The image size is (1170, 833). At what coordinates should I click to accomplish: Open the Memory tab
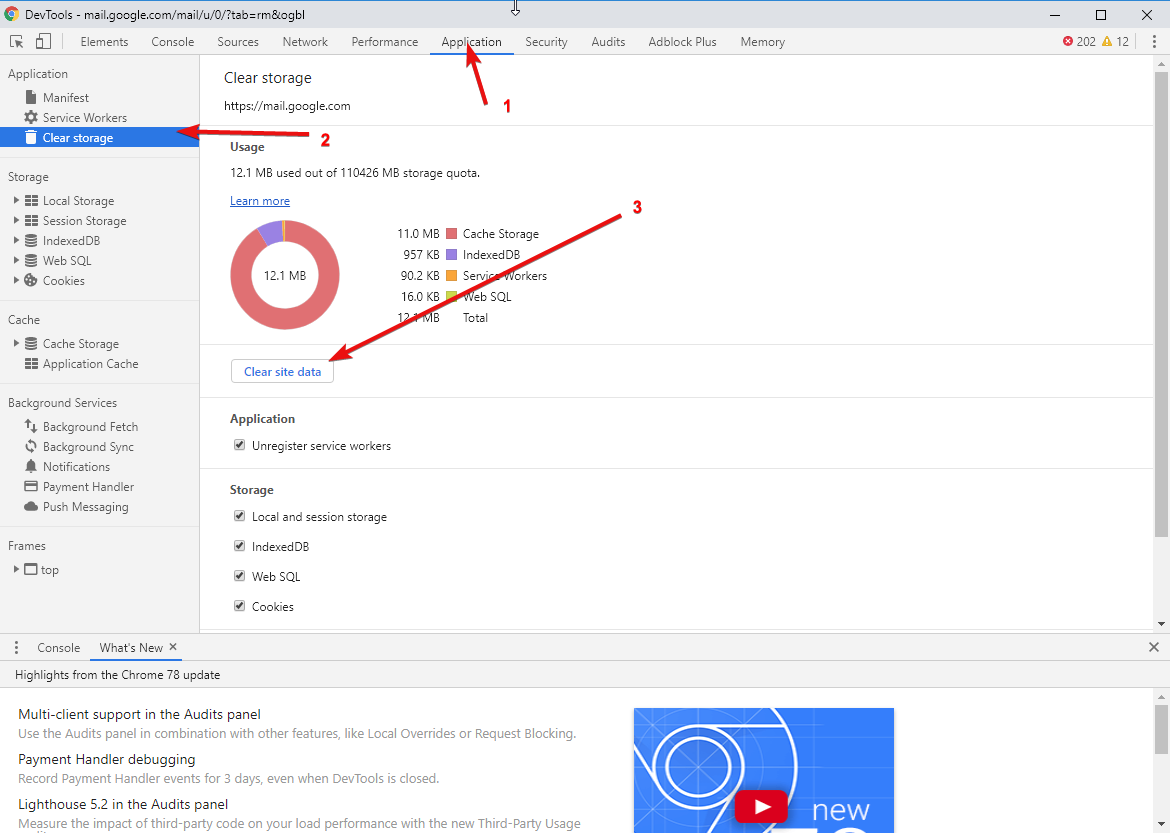pyautogui.click(x=763, y=42)
